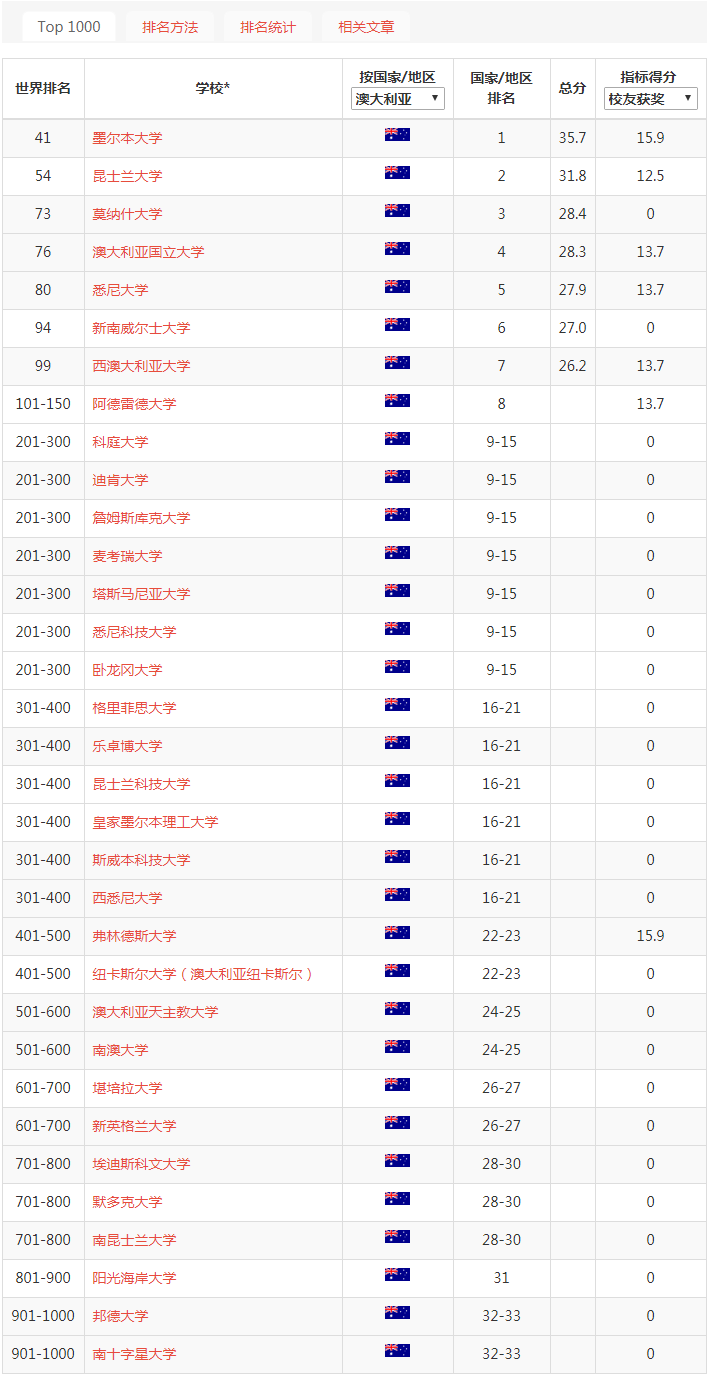The height and width of the screenshot is (1374, 707).
Task: Open the 堪培拉大学 link
Action: click(x=127, y=1088)
